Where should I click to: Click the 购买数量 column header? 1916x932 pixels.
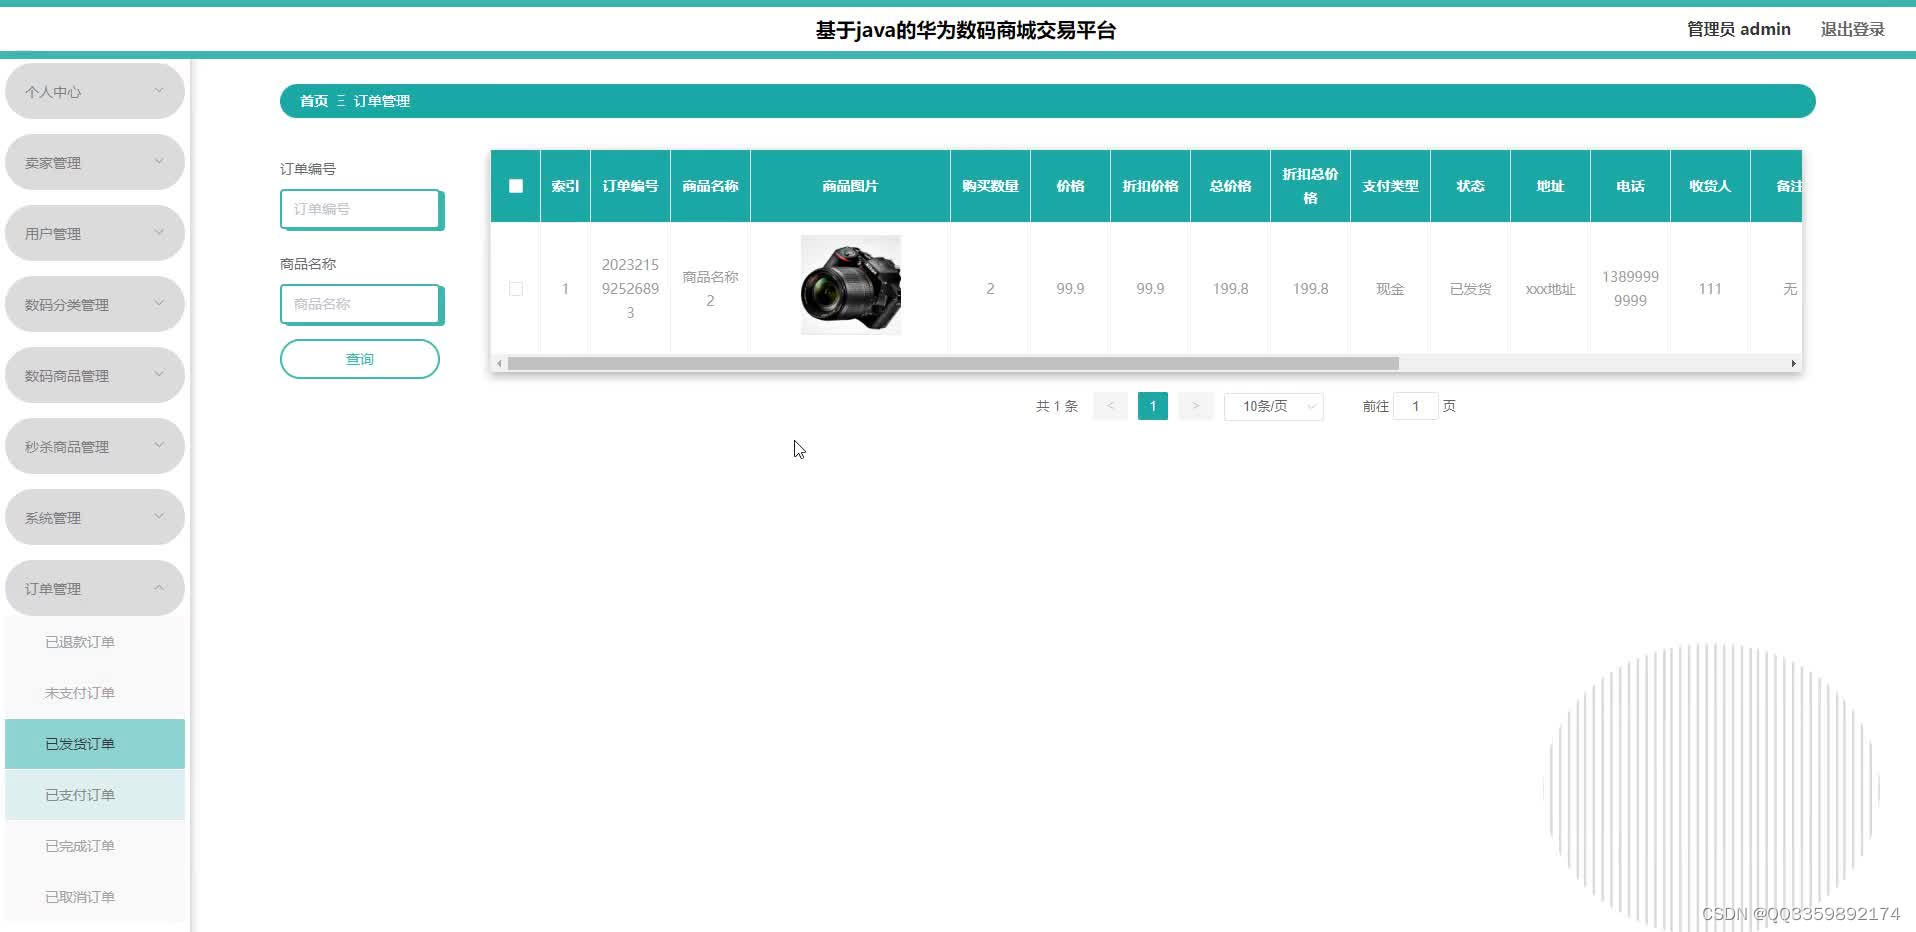pos(990,186)
